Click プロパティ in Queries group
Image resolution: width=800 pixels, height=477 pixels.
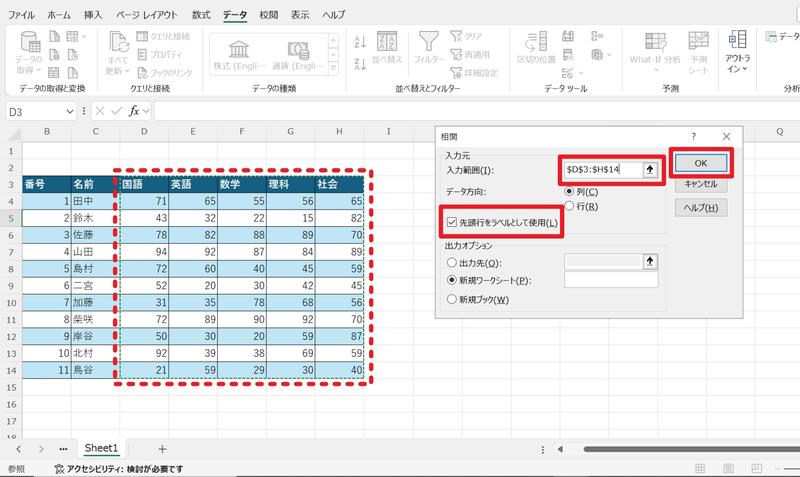pyautogui.click(x=160, y=55)
